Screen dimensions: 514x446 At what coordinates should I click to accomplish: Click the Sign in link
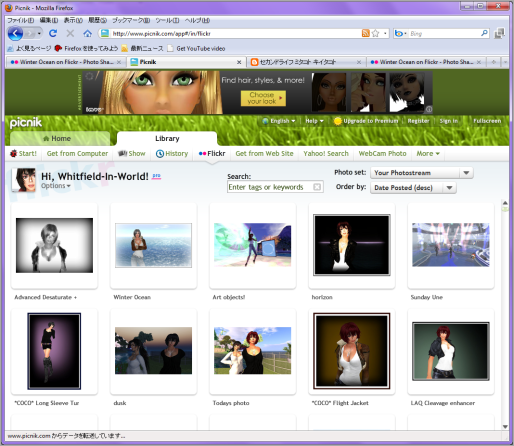pos(449,121)
